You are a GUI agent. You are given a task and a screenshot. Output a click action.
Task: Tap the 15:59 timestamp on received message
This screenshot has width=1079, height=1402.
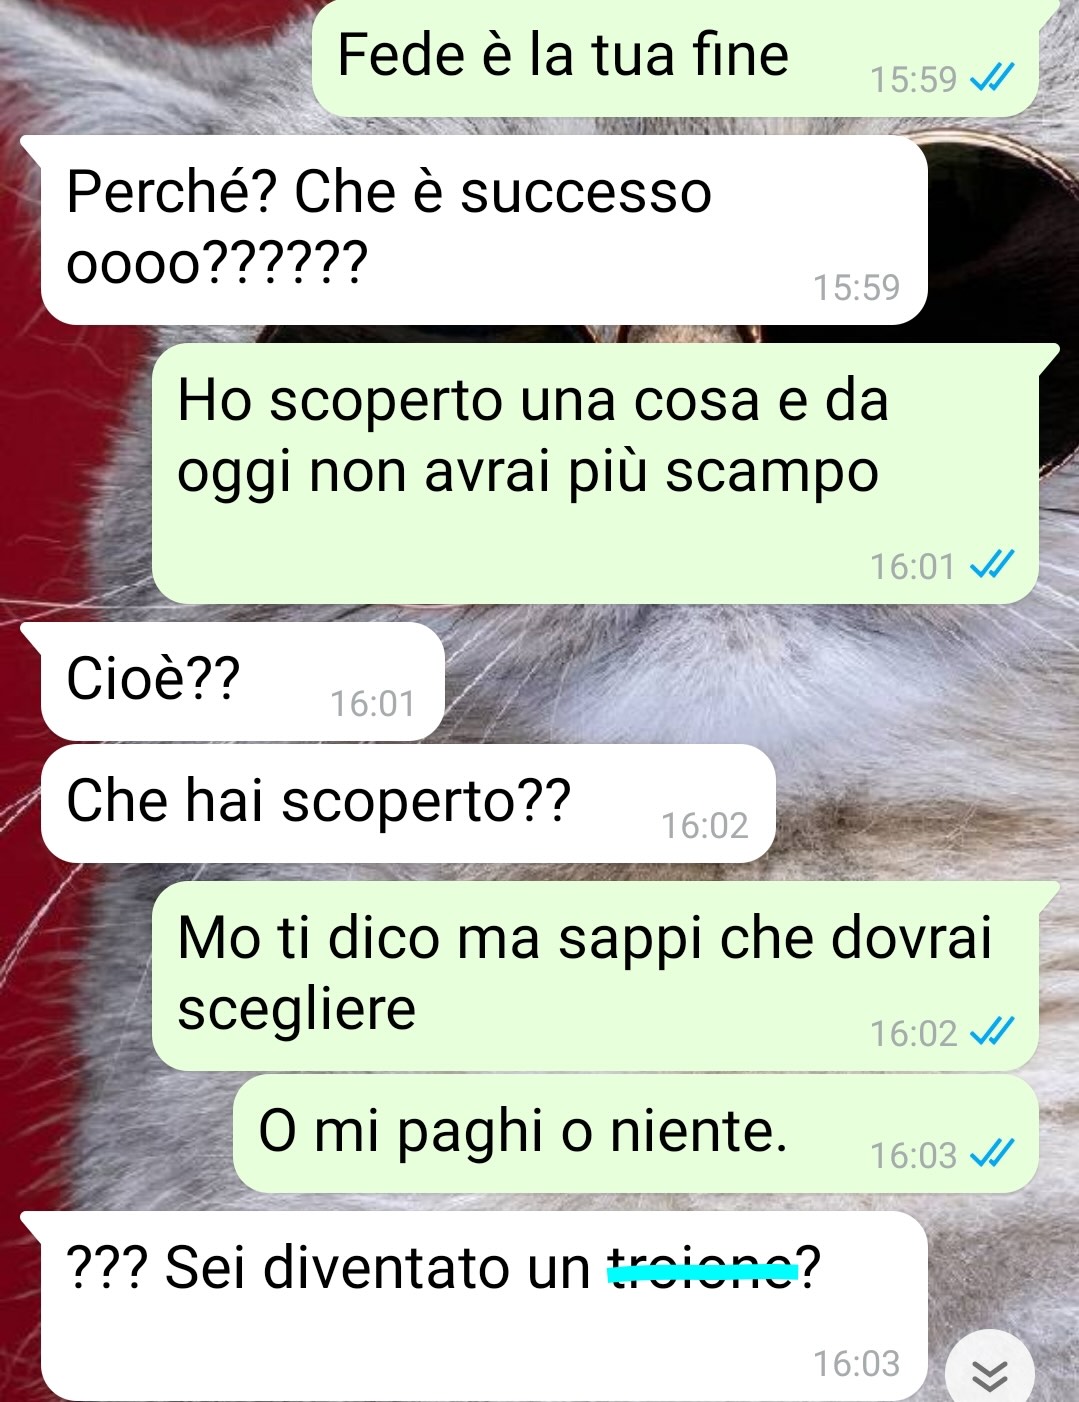[x=856, y=288]
